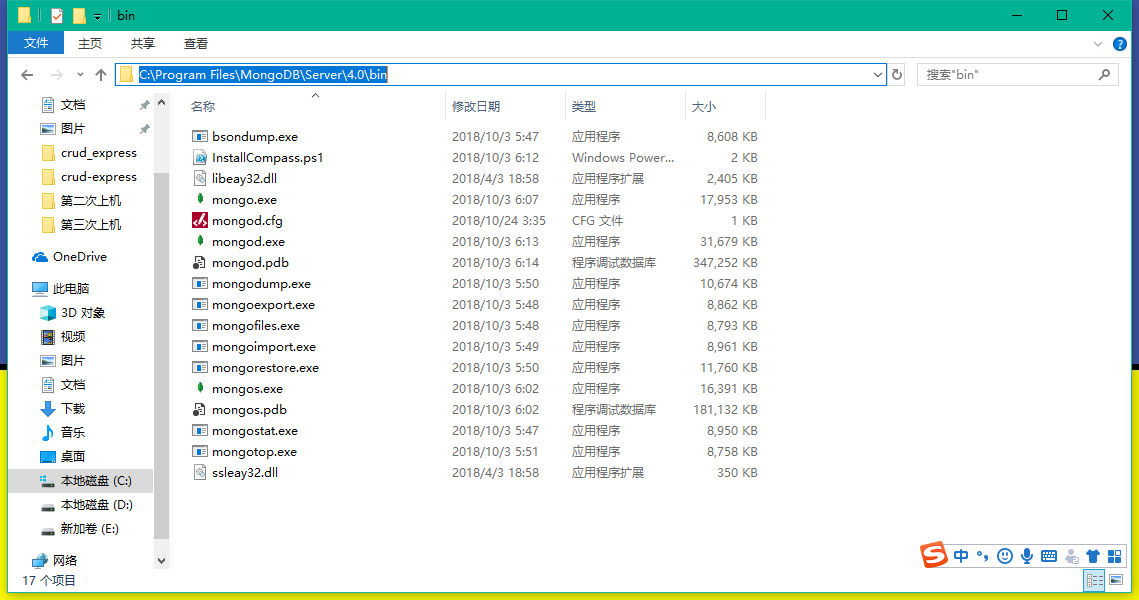Click the 搜索"bin" search box
Screen dimensions: 1139x600
[1017, 75]
